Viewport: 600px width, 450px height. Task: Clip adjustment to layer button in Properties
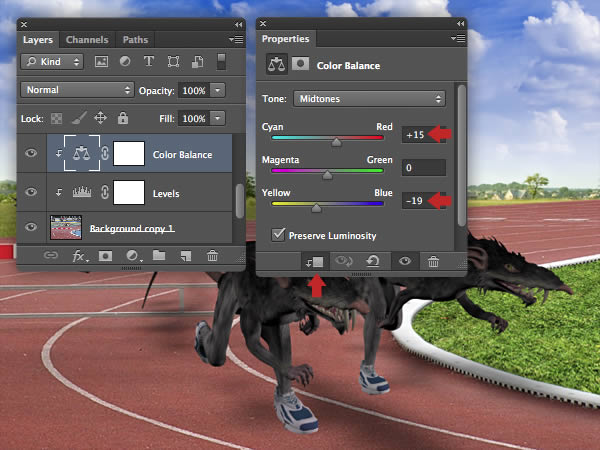[x=315, y=262]
